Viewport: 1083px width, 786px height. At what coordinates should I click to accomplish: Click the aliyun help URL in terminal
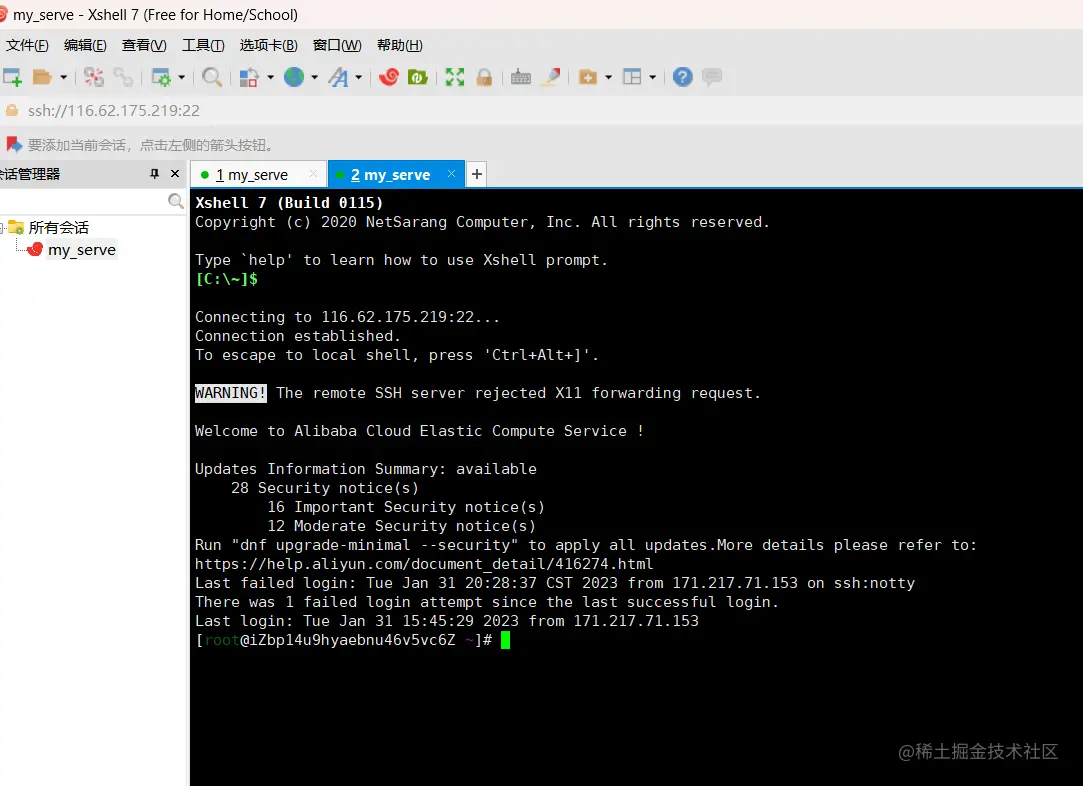tap(424, 564)
